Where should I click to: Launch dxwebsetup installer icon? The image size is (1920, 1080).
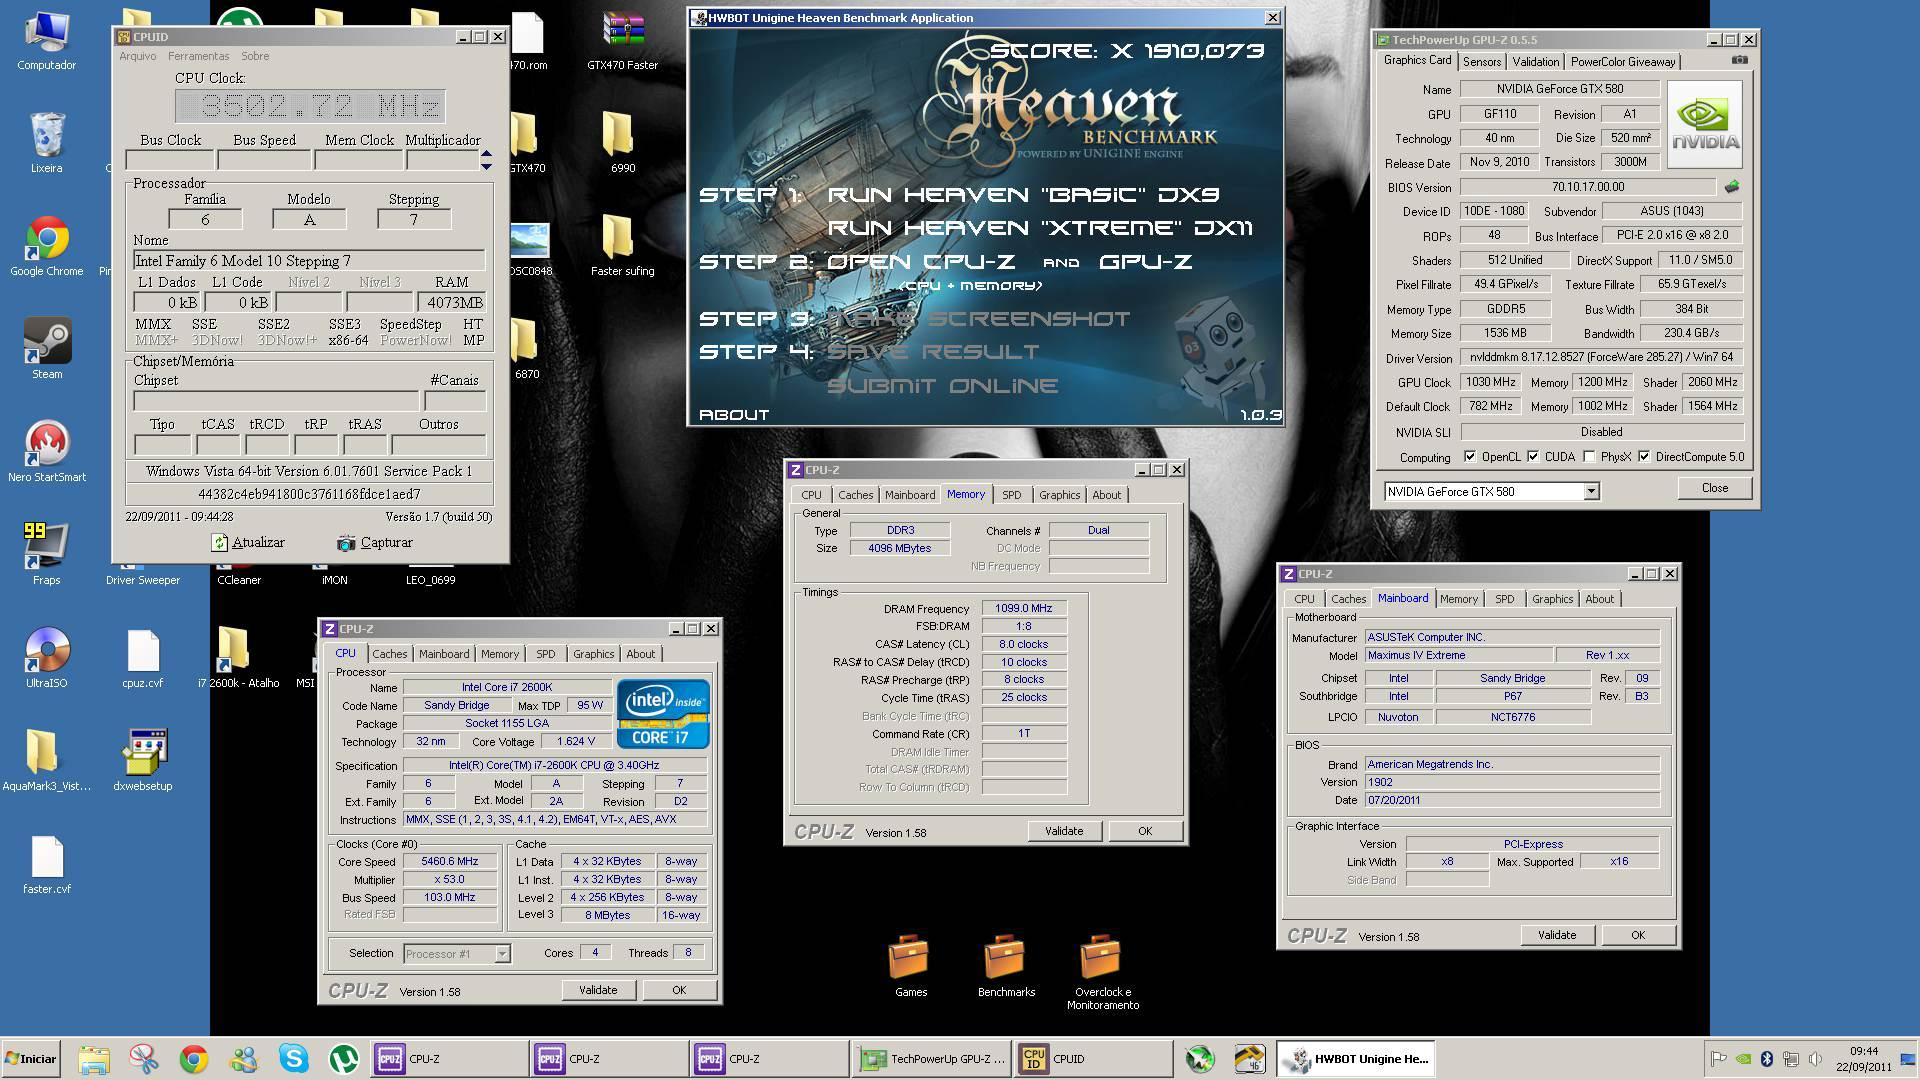(x=143, y=761)
